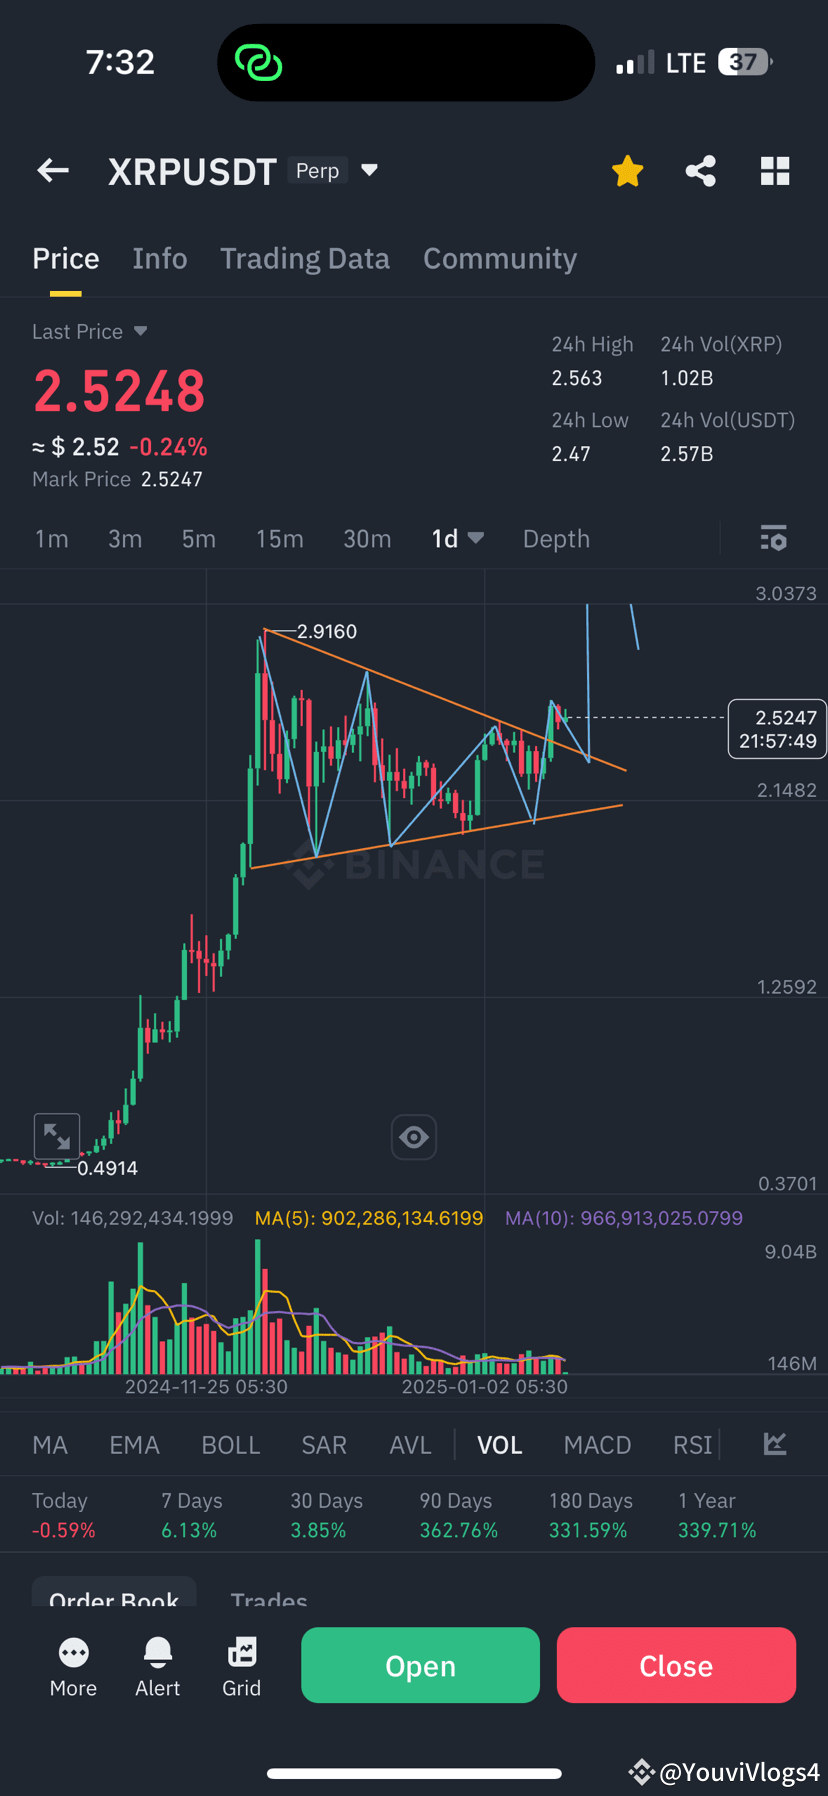This screenshot has width=828, height=1796.
Task: Open the Community tab
Action: coord(500,258)
